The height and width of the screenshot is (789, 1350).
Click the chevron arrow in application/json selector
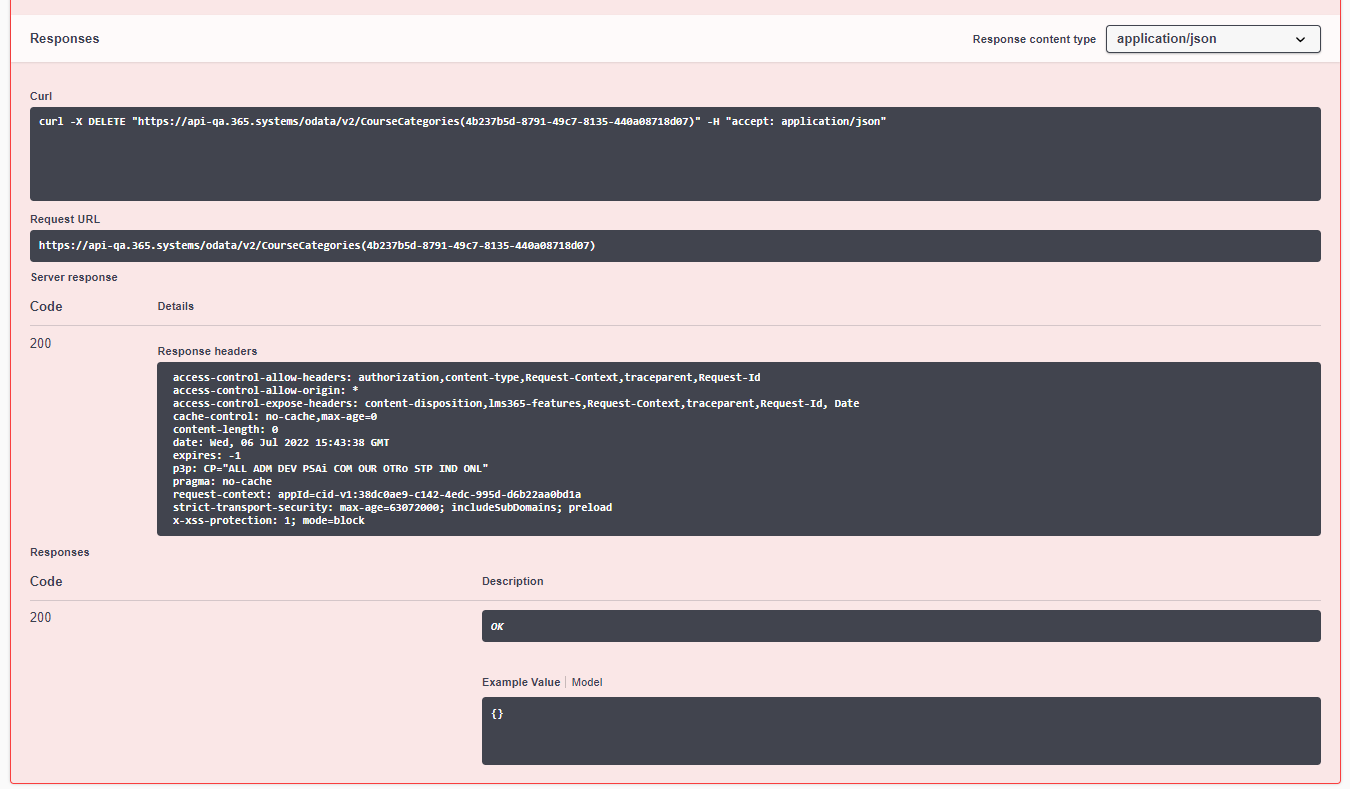coord(1300,40)
